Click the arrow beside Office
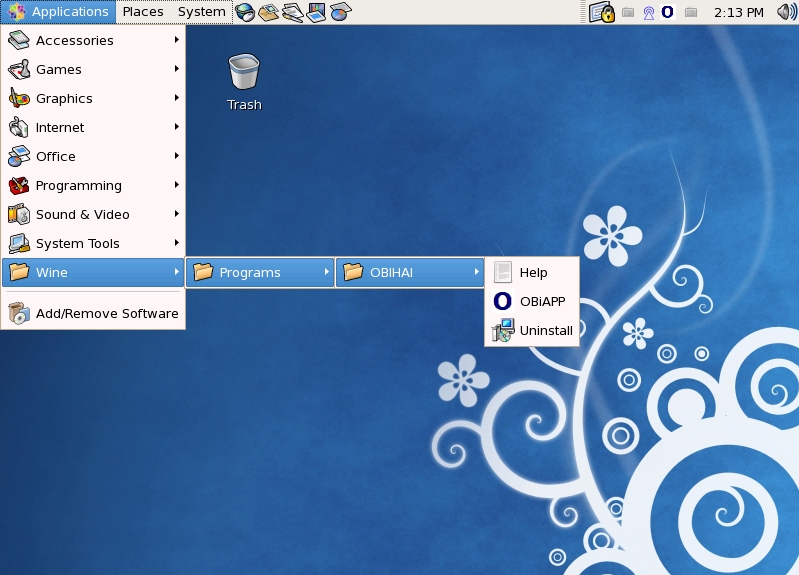 (176, 156)
